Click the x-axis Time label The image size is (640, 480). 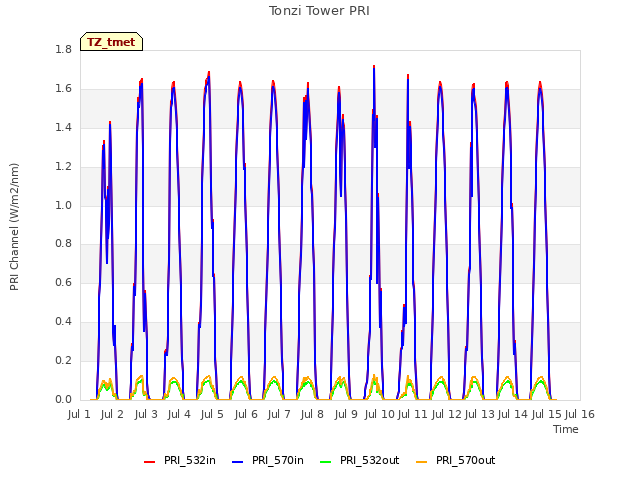click(x=566, y=429)
